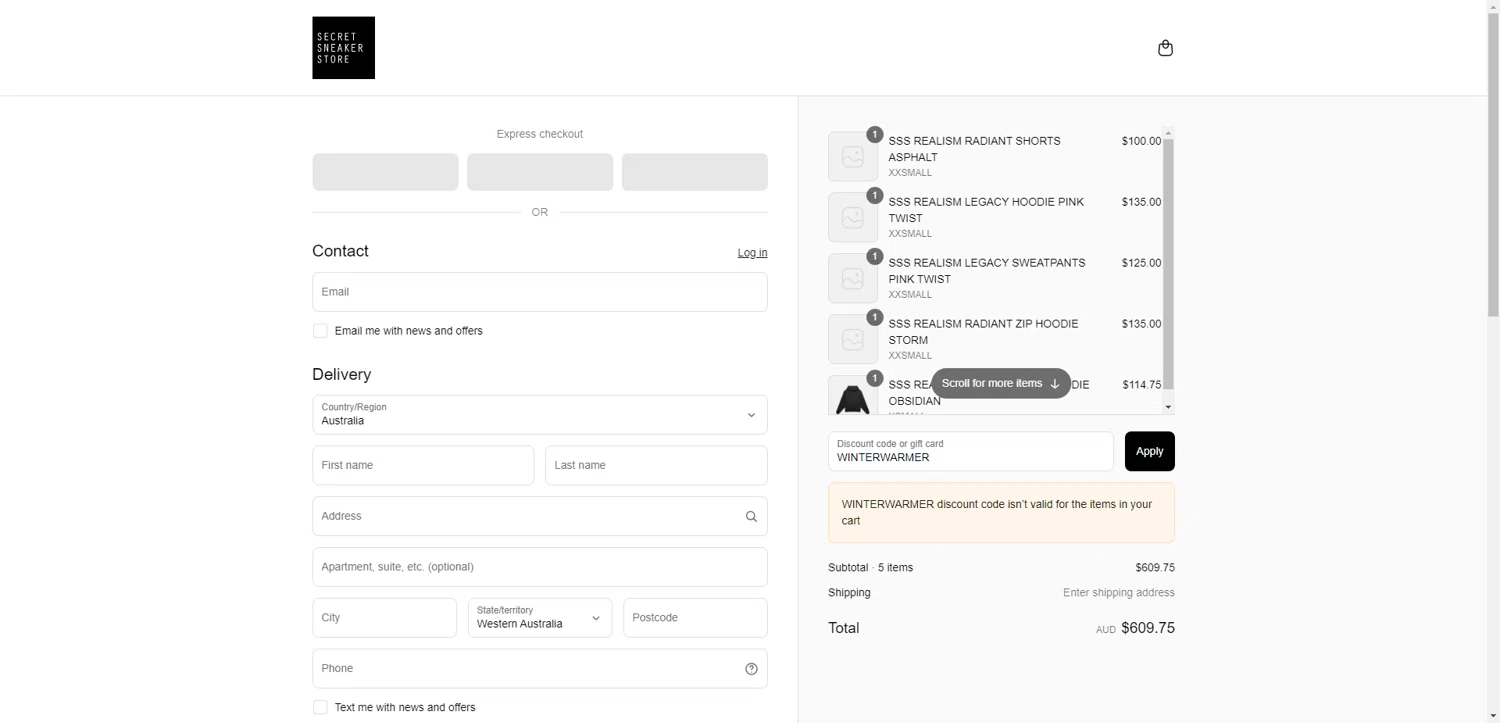
Task: Click the Radiant Zip Hoodie Storm thumbnail
Action: 853,339
